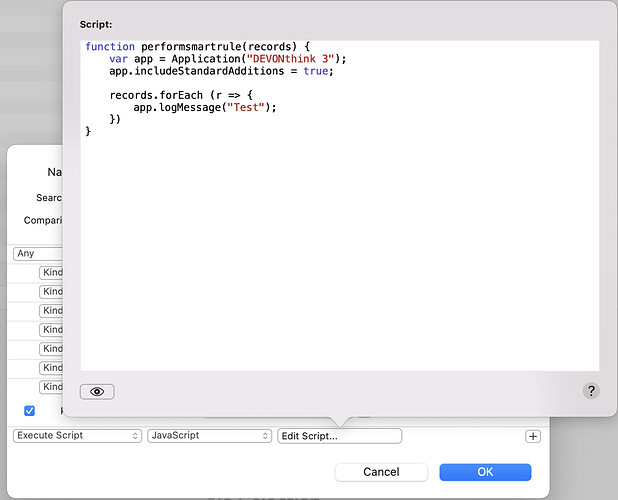Click the 'app.logMessage("Test")' code line
The image size is (618, 500).
pos(205,107)
